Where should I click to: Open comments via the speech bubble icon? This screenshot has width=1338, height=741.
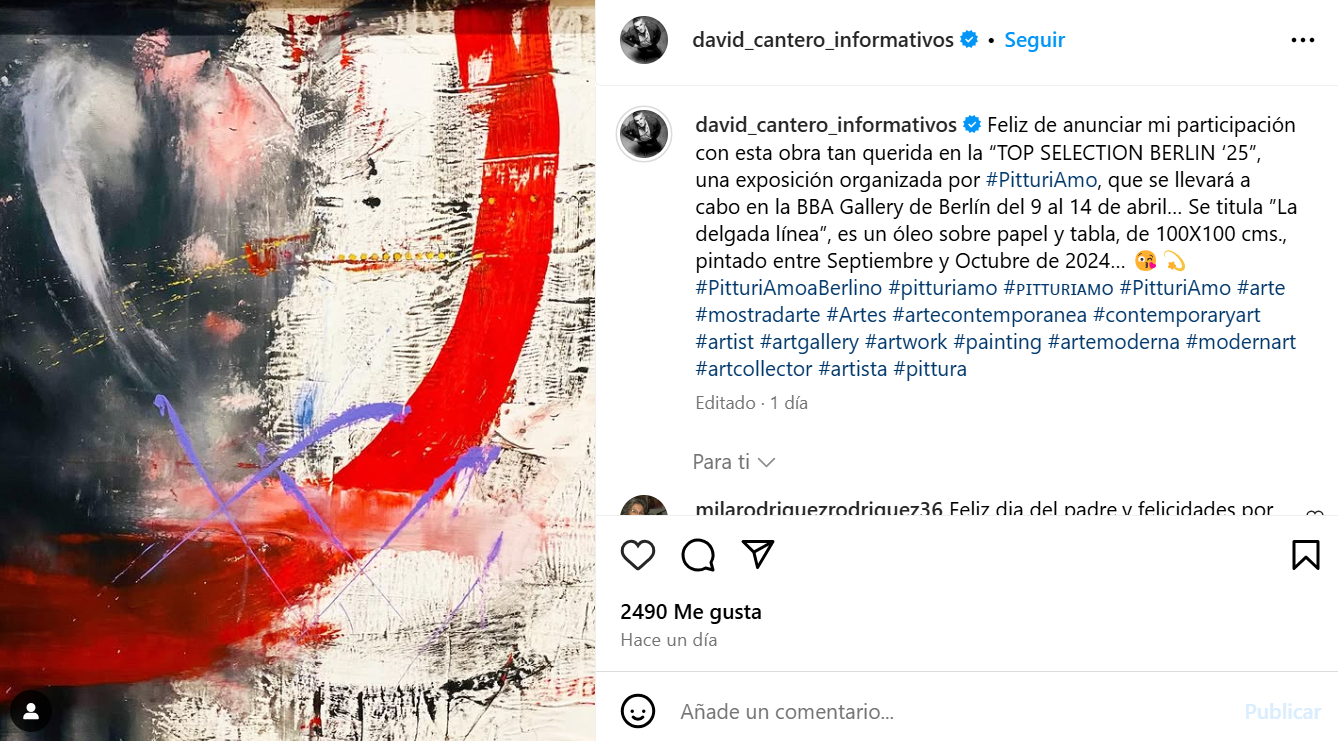point(698,555)
